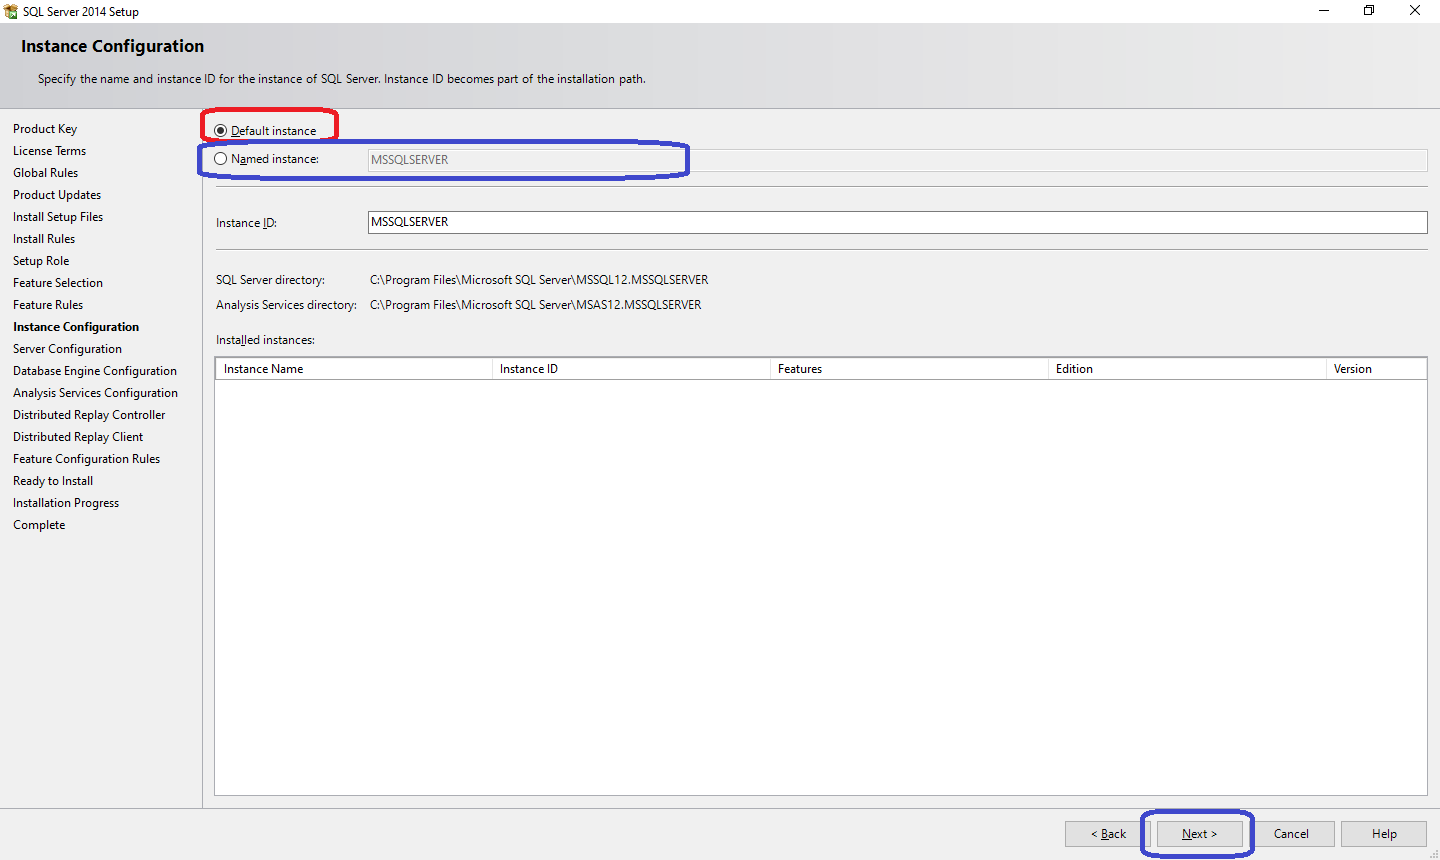The height and width of the screenshot is (860, 1440).
Task: Go to Database Engine Configuration step
Action: click(x=95, y=371)
